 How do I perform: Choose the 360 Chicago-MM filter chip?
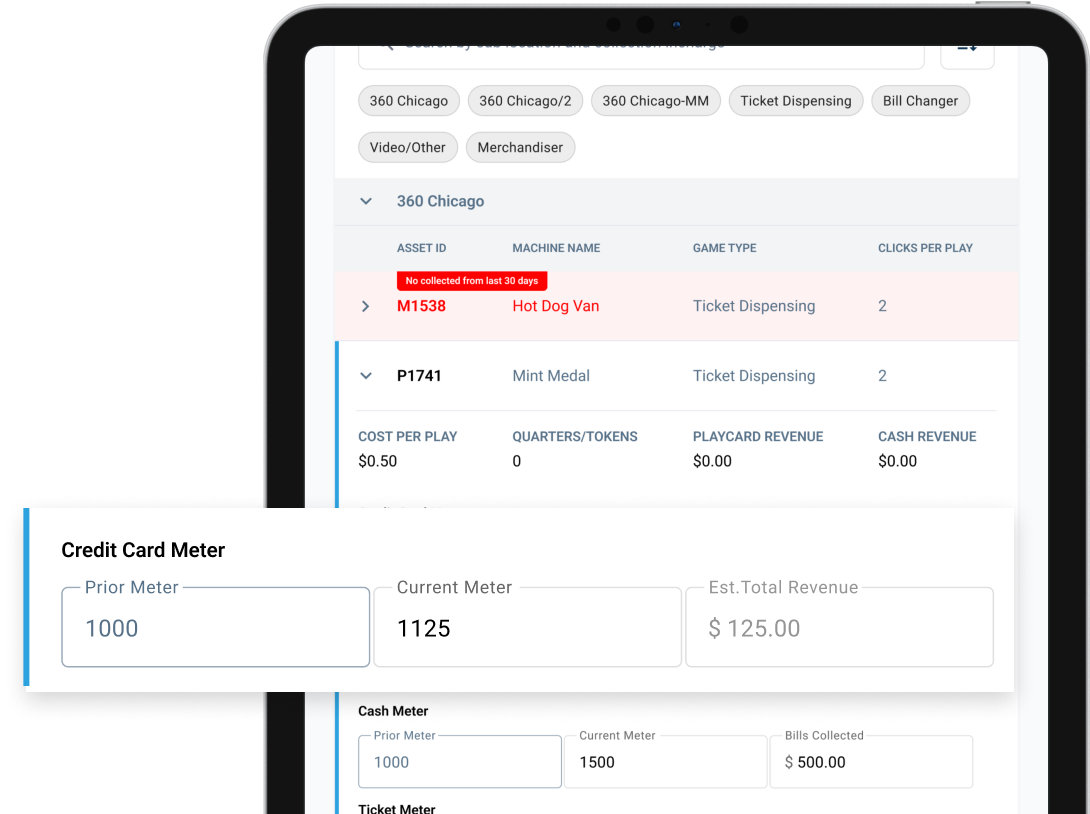655,101
